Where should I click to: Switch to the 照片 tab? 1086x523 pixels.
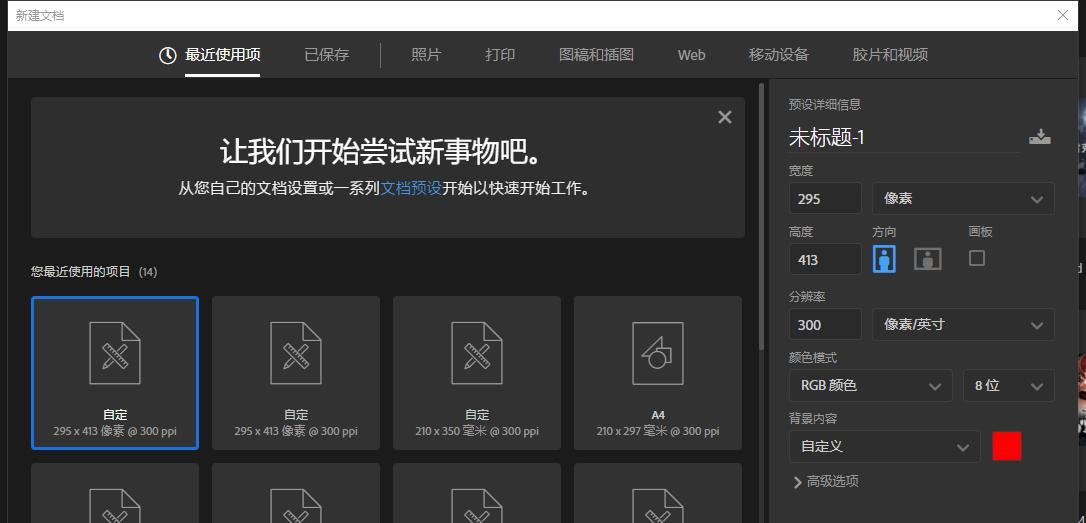click(426, 55)
